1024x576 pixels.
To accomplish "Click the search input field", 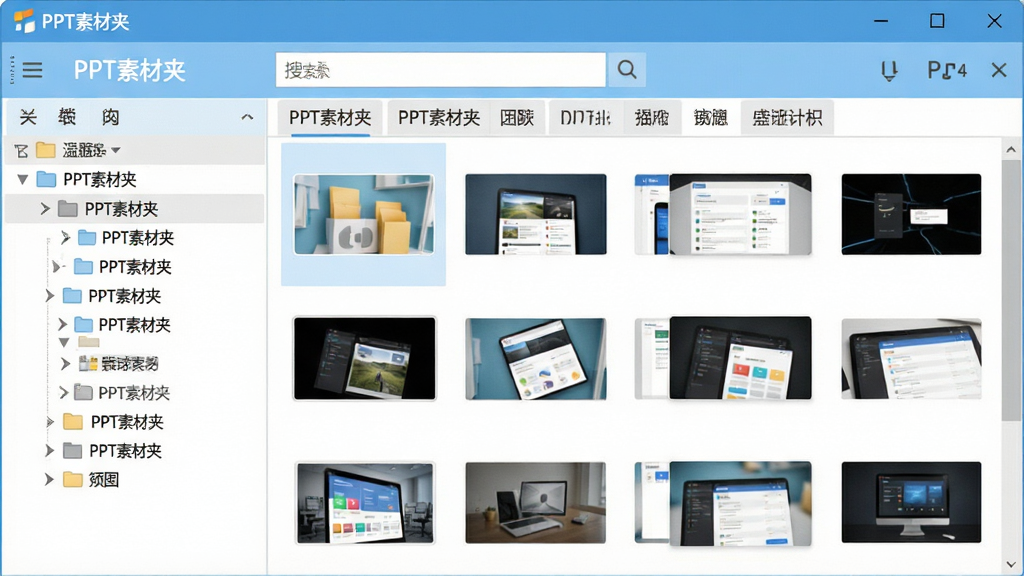I will pos(441,70).
